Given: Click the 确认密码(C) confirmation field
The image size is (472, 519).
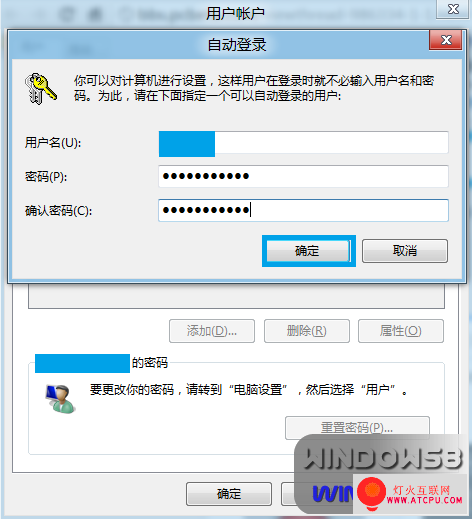Looking at the screenshot, I should click(x=303, y=210).
